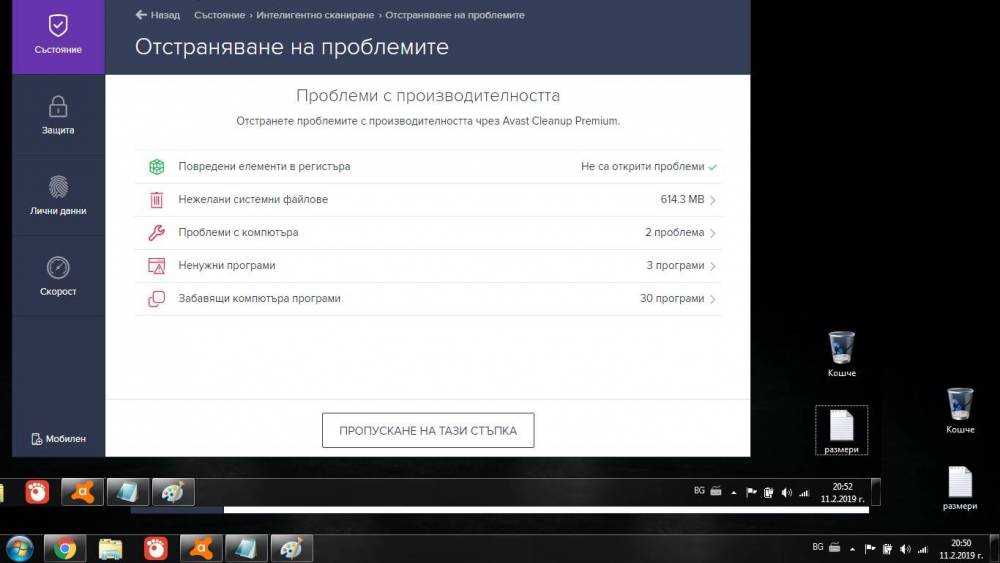Click the Състояние breadcrumb link
This screenshot has height=563, width=1000.
coord(219,15)
